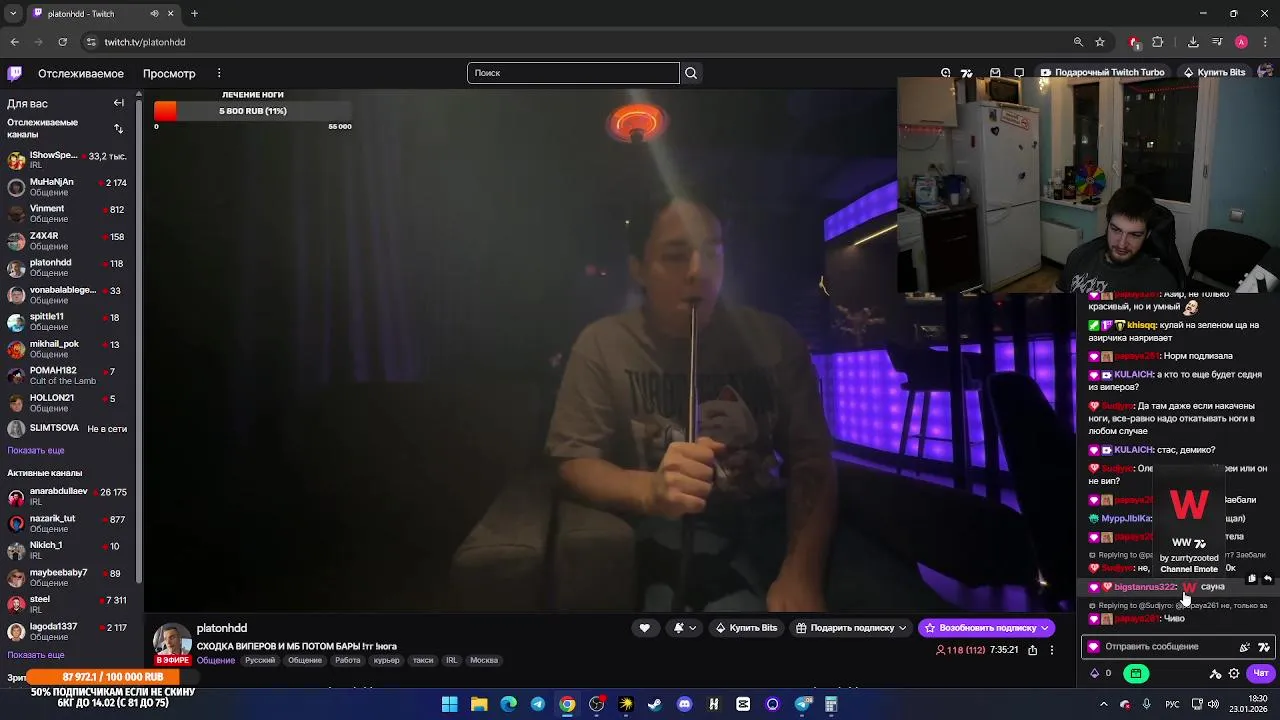This screenshot has width=1280, height=720.
Task: Expand followed channels with Показать еще
Action: (x=36, y=451)
